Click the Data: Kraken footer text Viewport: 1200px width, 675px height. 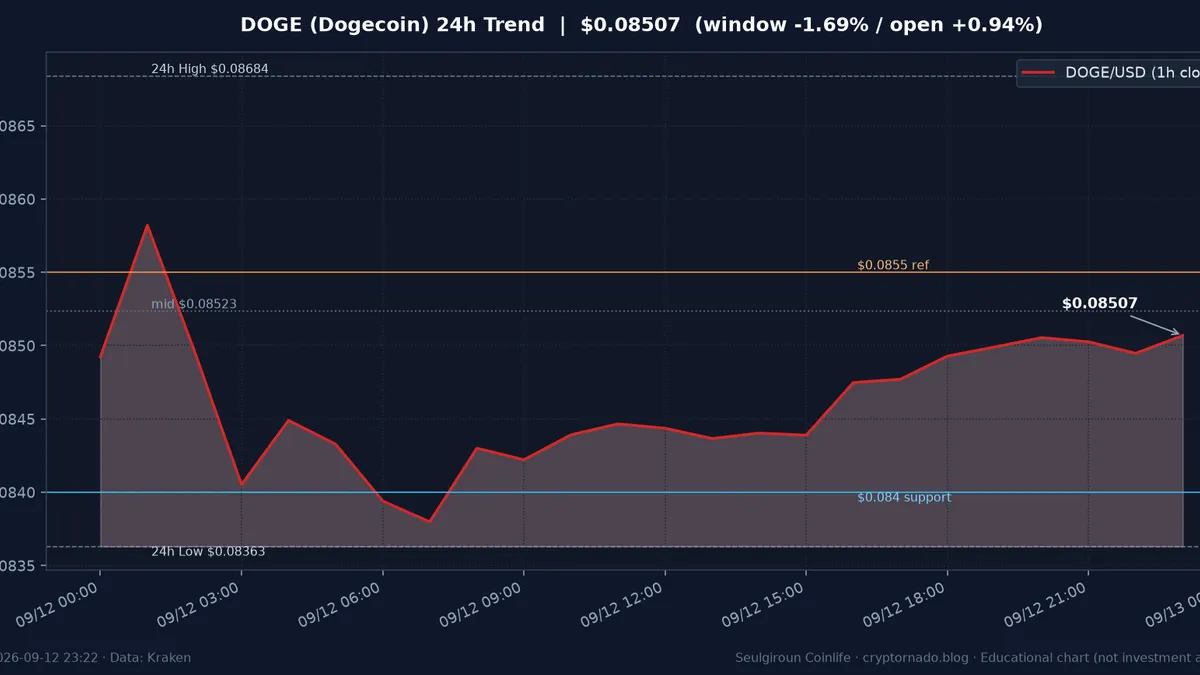(x=150, y=658)
